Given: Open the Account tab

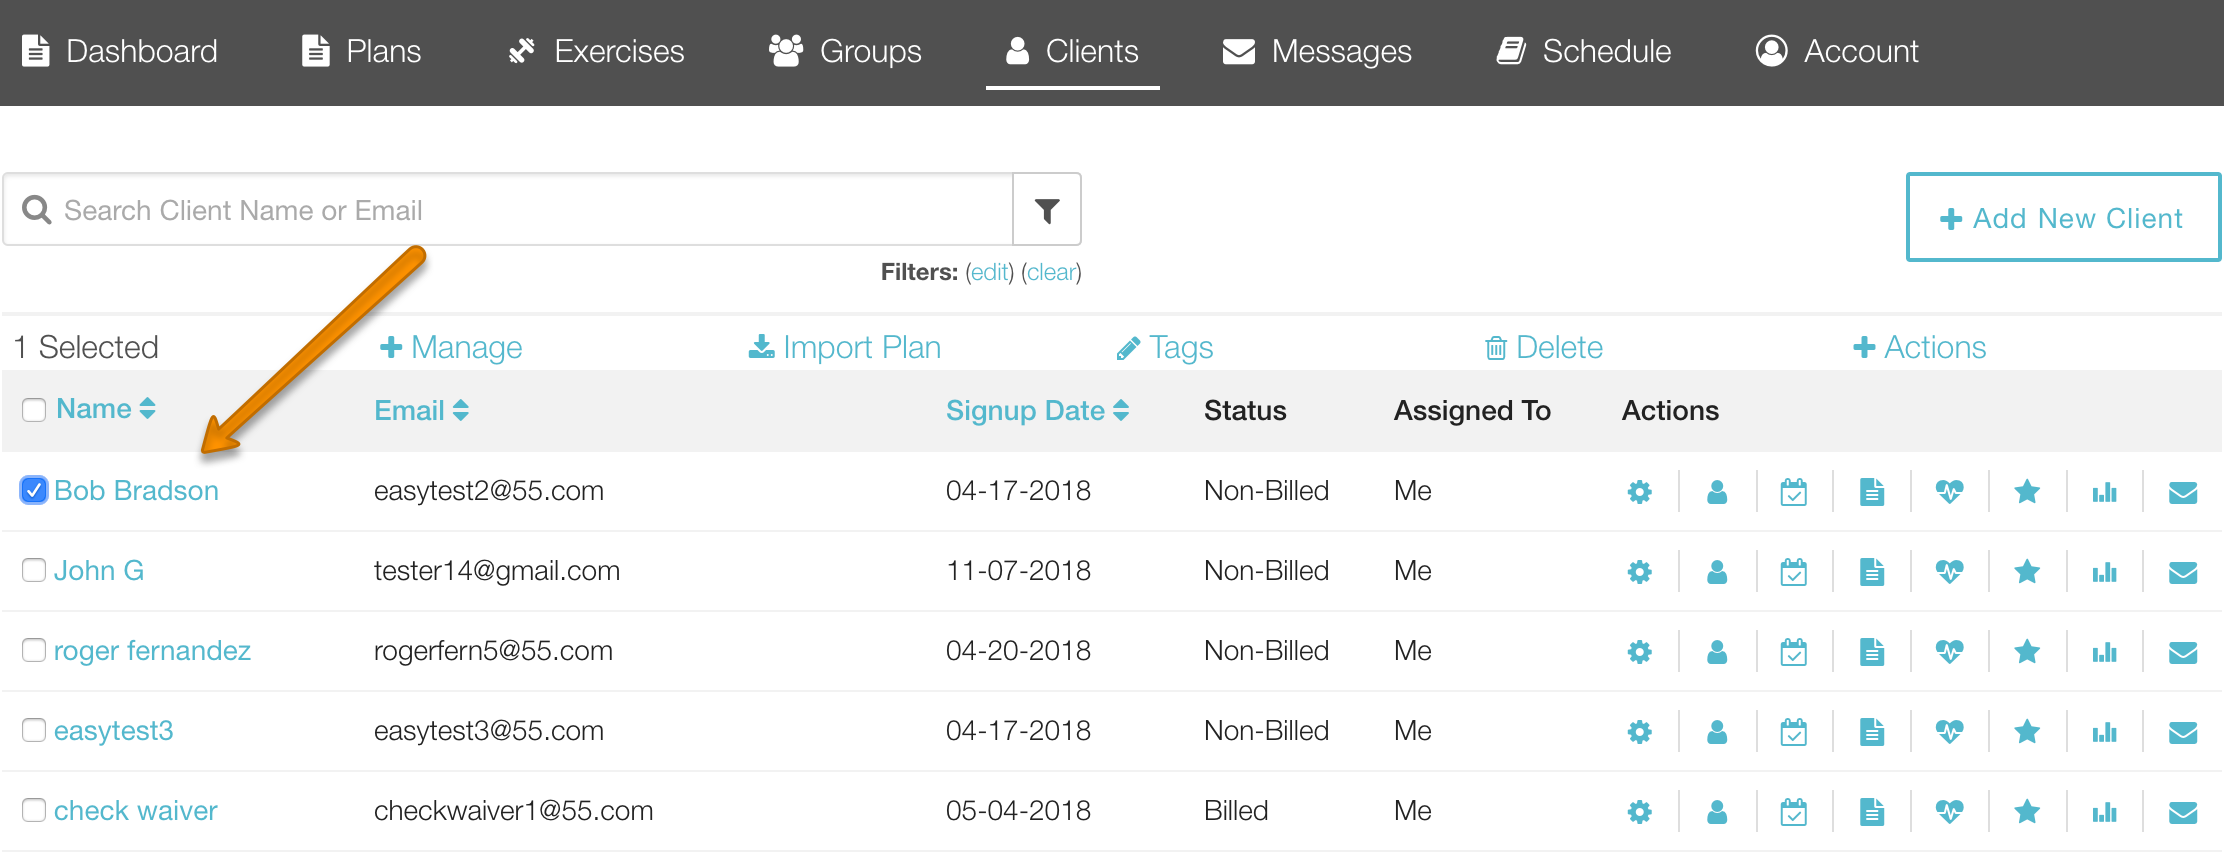Looking at the screenshot, I should (x=1837, y=51).
